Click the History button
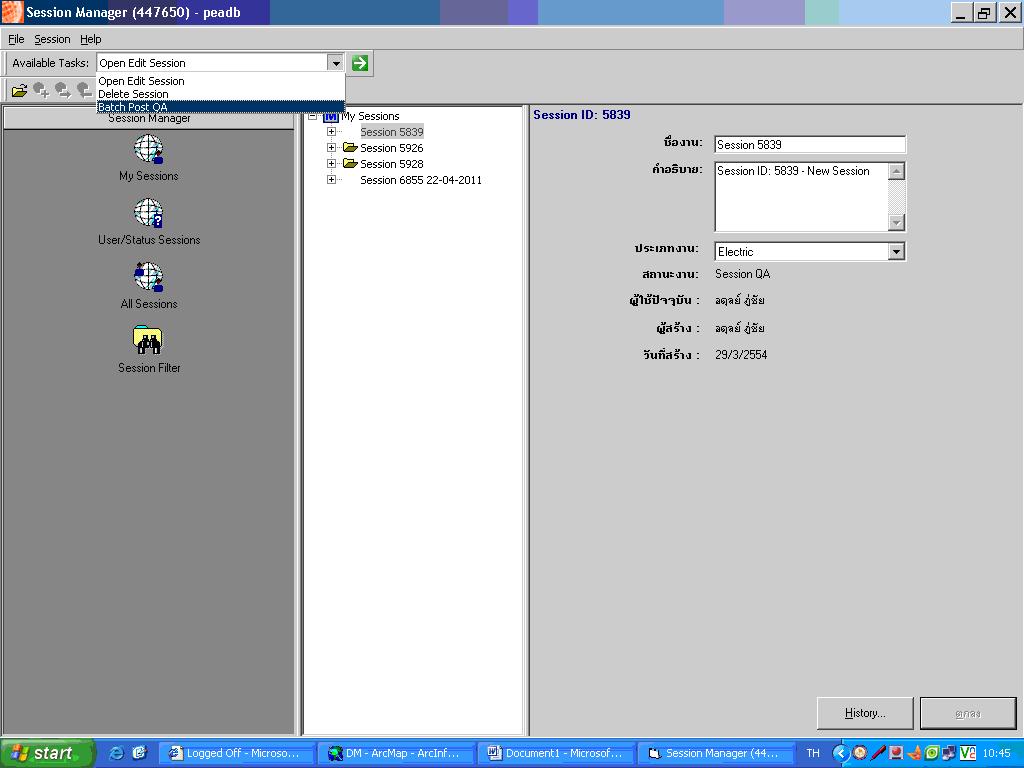Screen dimensions: 1024x768 [x=864, y=713]
